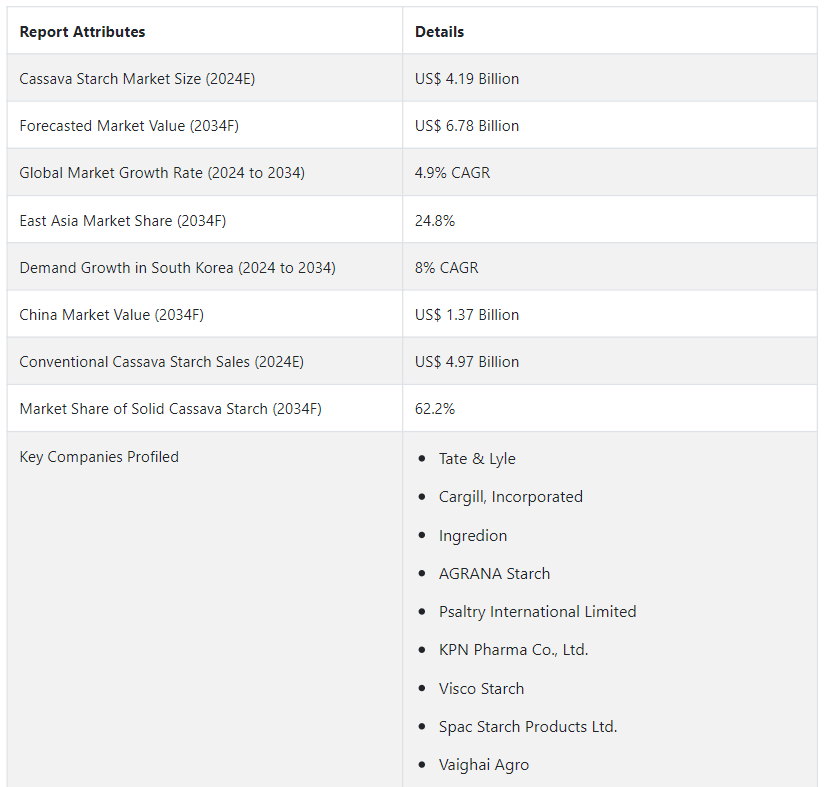The image size is (826, 787).
Task: Click 'KPN Pharma Co., Ltd.' list item
Action: pos(514,650)
